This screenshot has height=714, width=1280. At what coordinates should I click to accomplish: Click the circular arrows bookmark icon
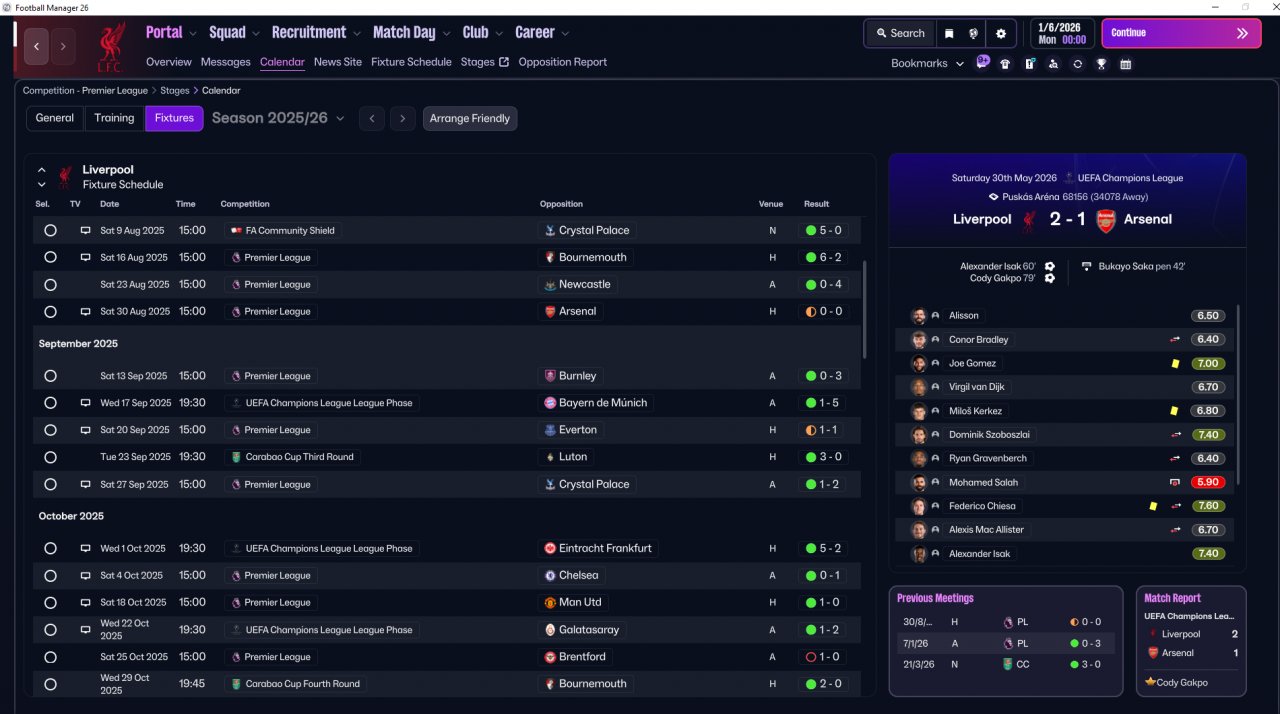[x=1077, y=64]
